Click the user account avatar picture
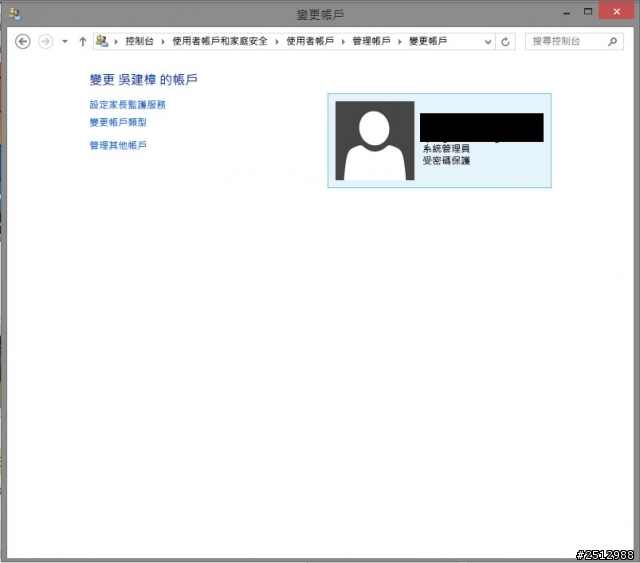Image resolution: width=640 pixels, height=563 pixels. click(375, 140)
